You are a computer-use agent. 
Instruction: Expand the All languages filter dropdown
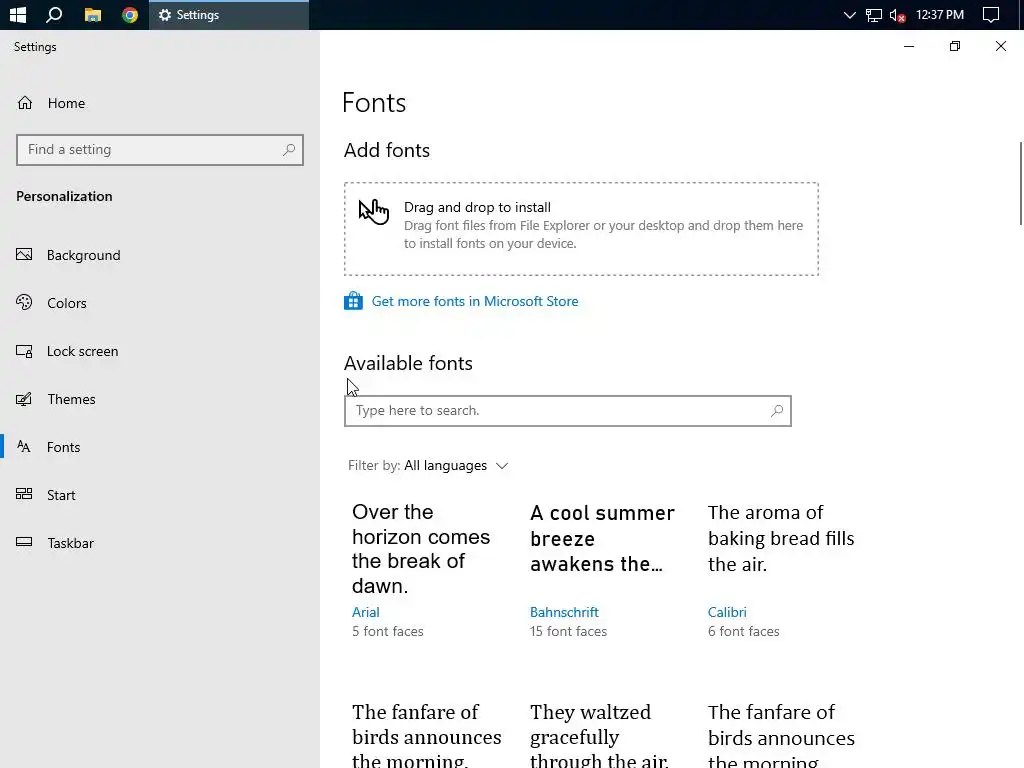[456, 466]
